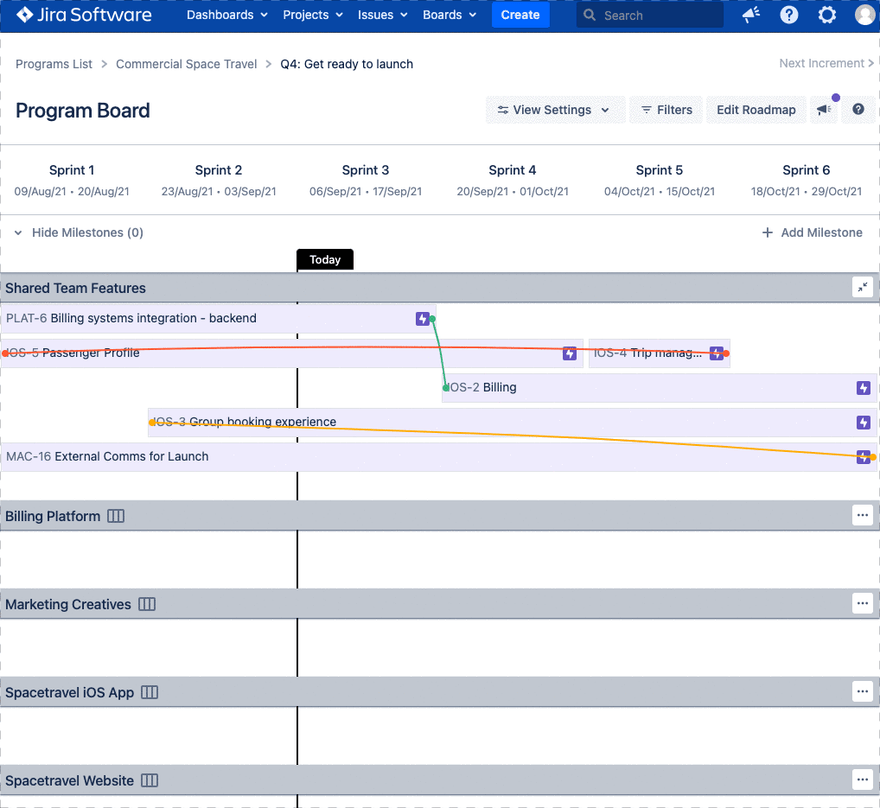880x808 pixels.
Task: Open the settings gear in navbar
Action: pos(827,15)
